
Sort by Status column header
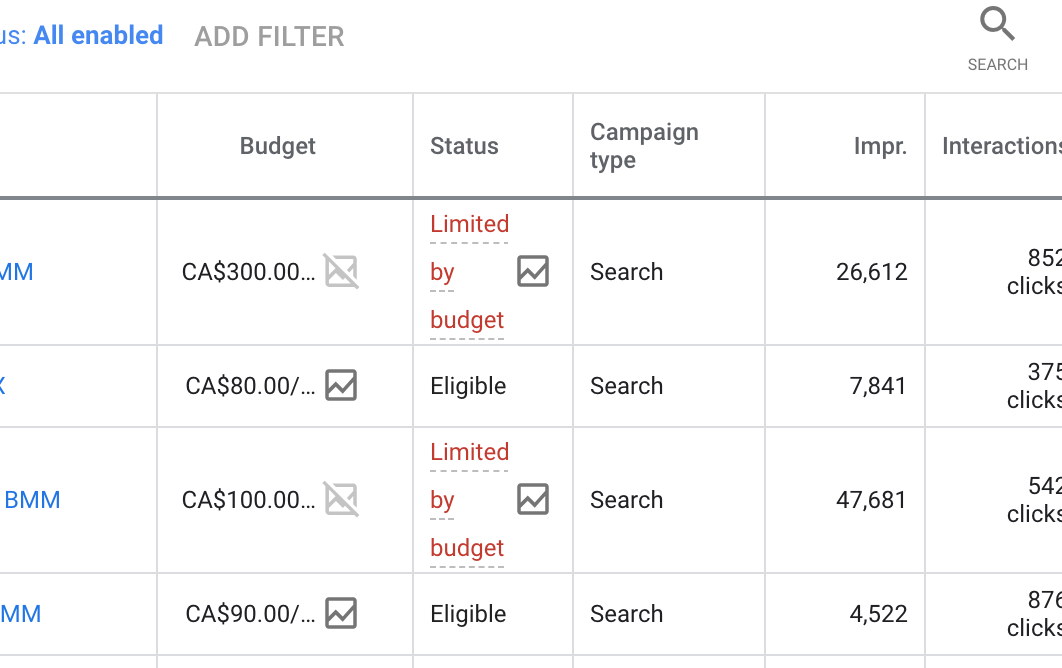(x=464, y=146)
